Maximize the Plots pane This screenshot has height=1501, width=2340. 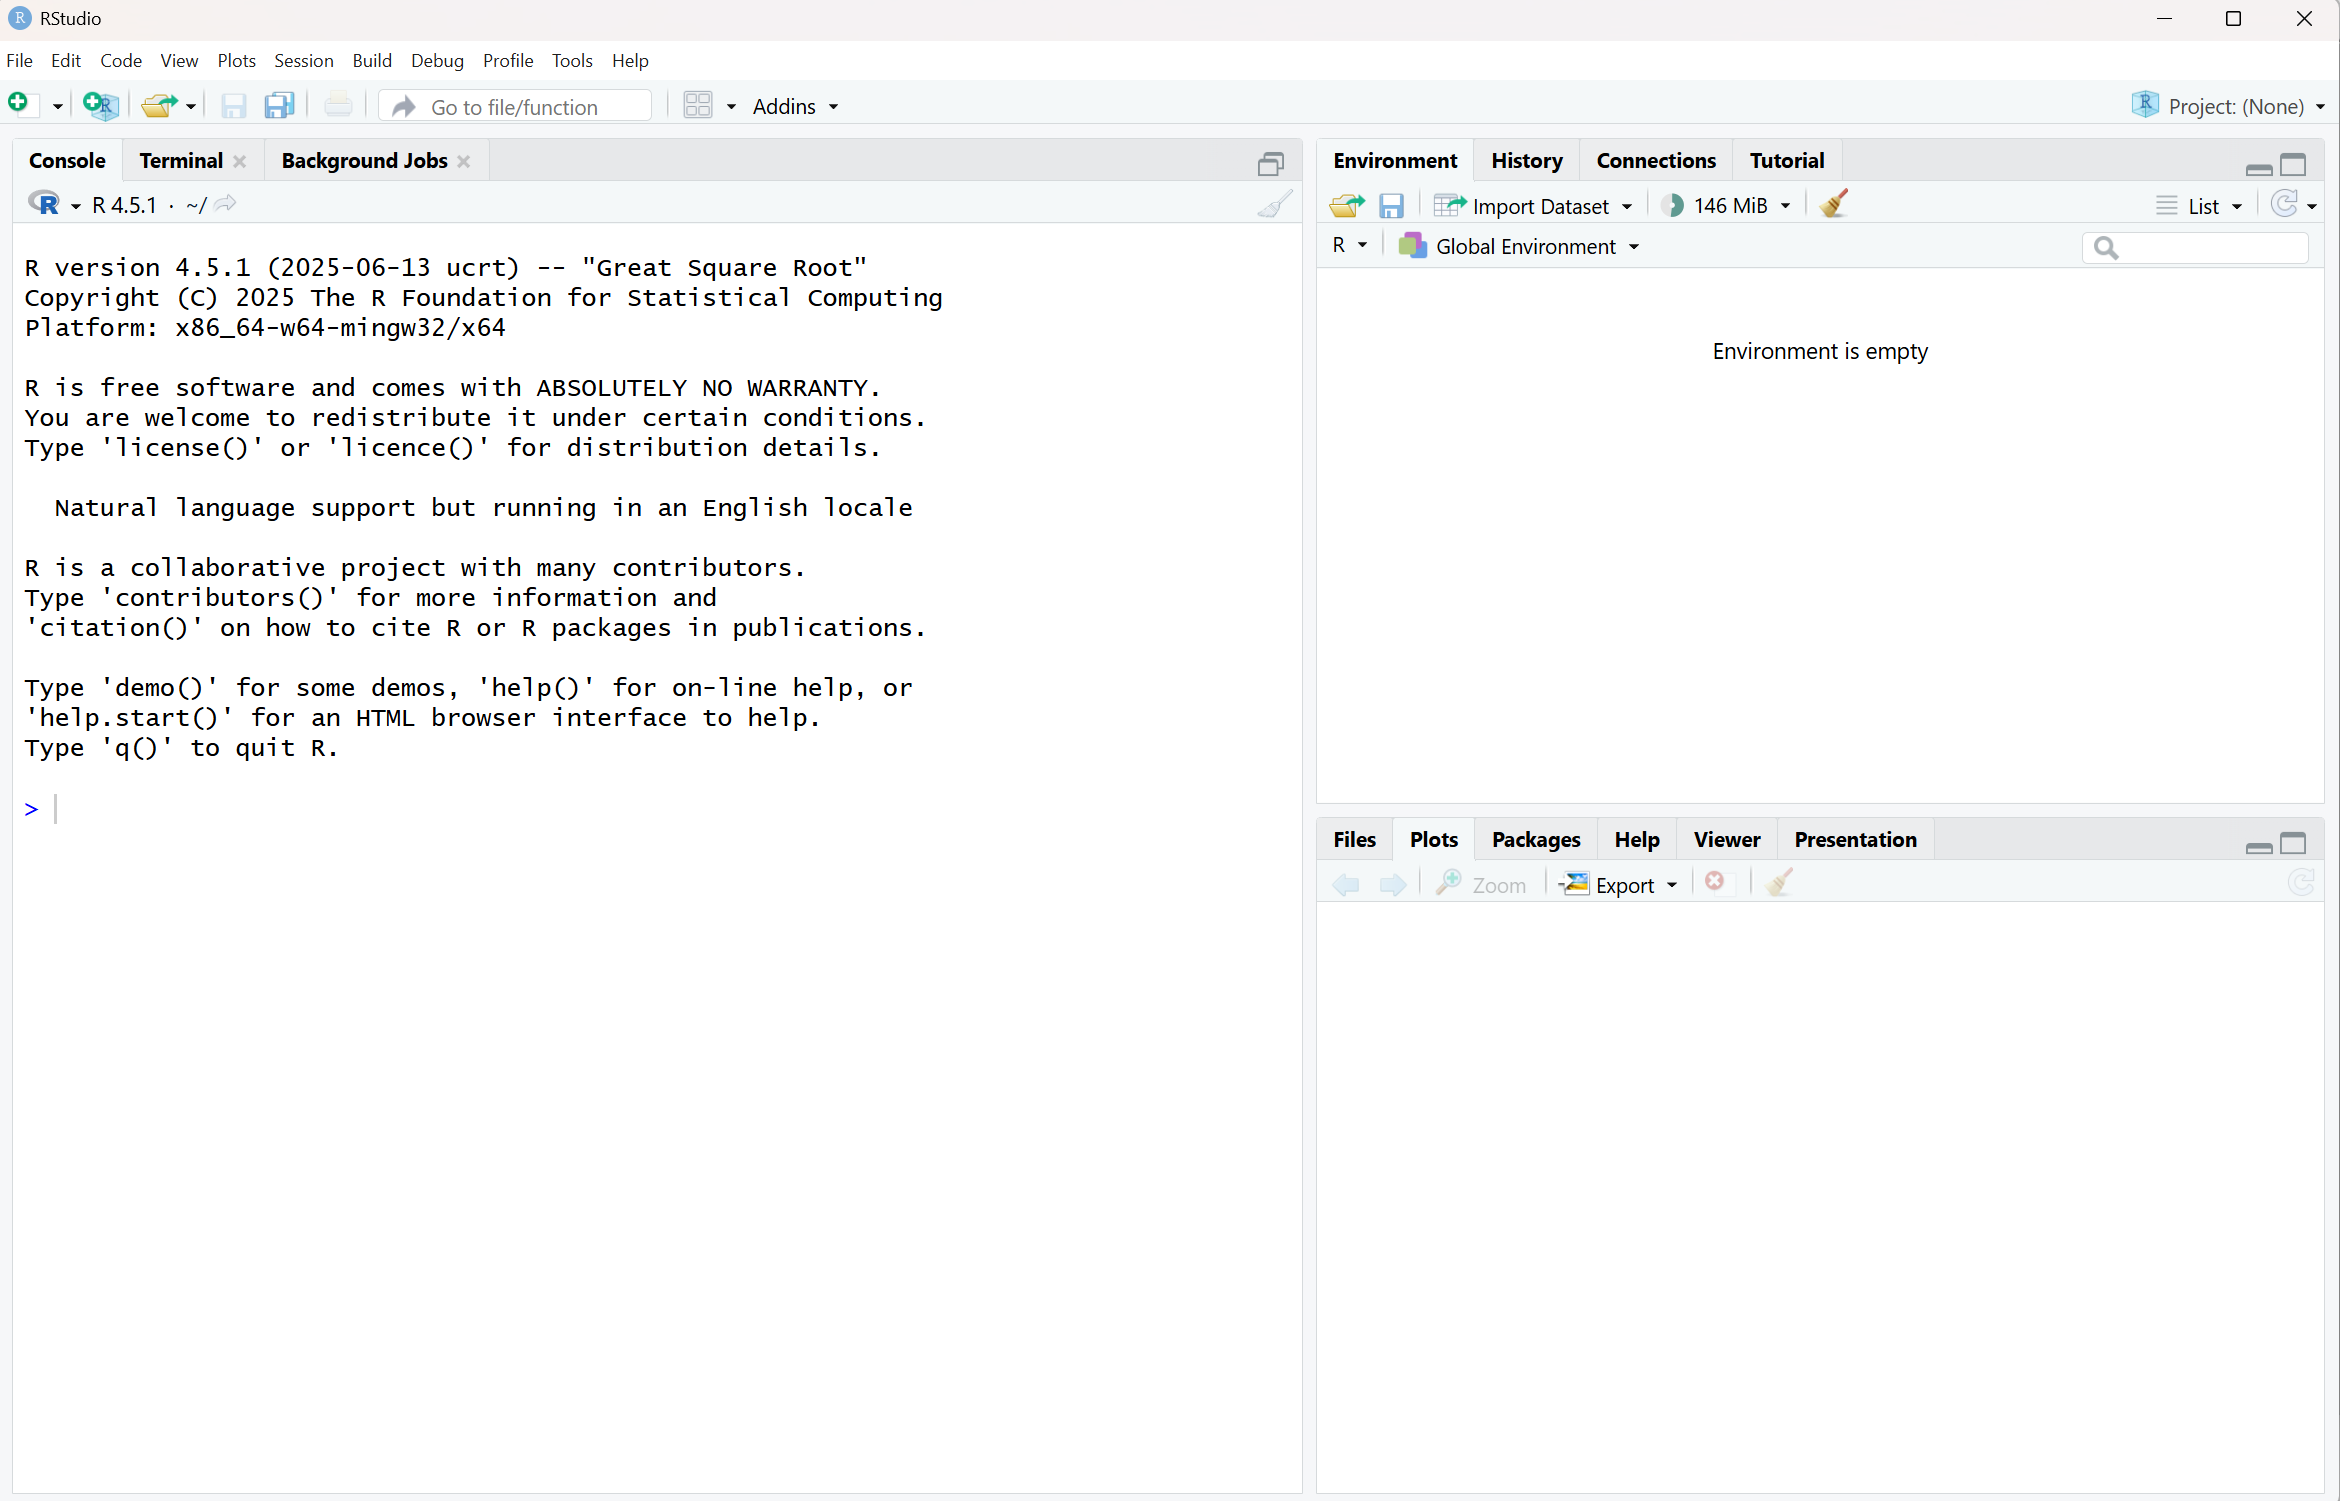[x=2293, y=843]
